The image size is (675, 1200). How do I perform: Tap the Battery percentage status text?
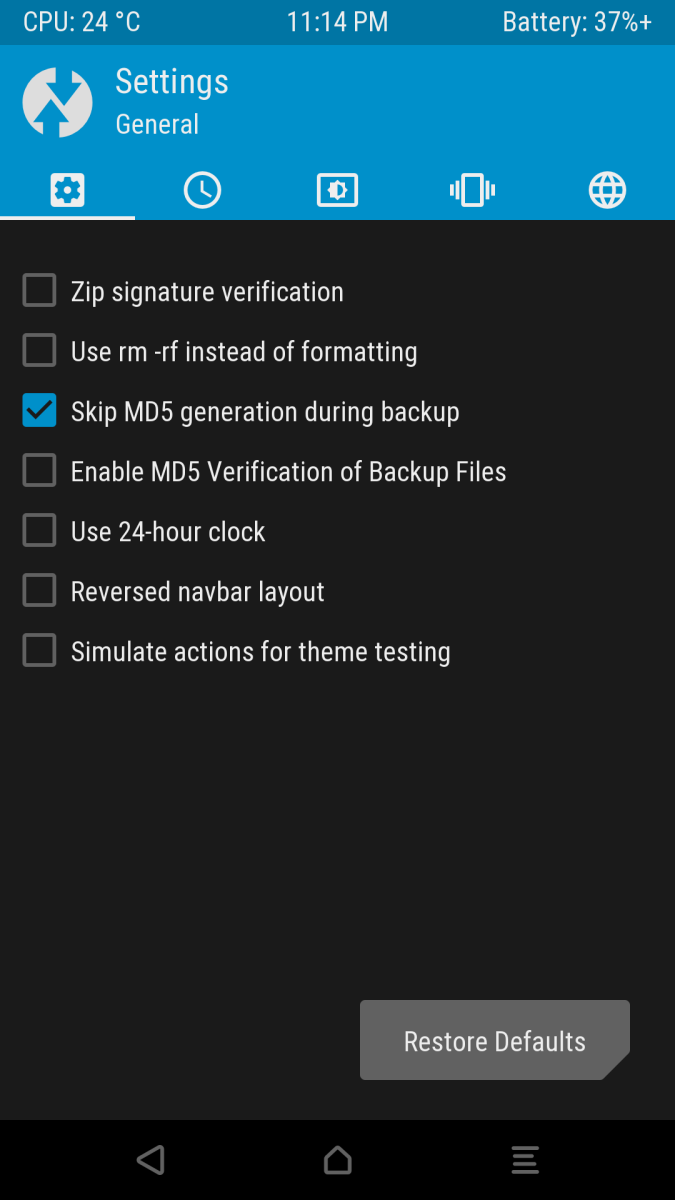point(577,22)
